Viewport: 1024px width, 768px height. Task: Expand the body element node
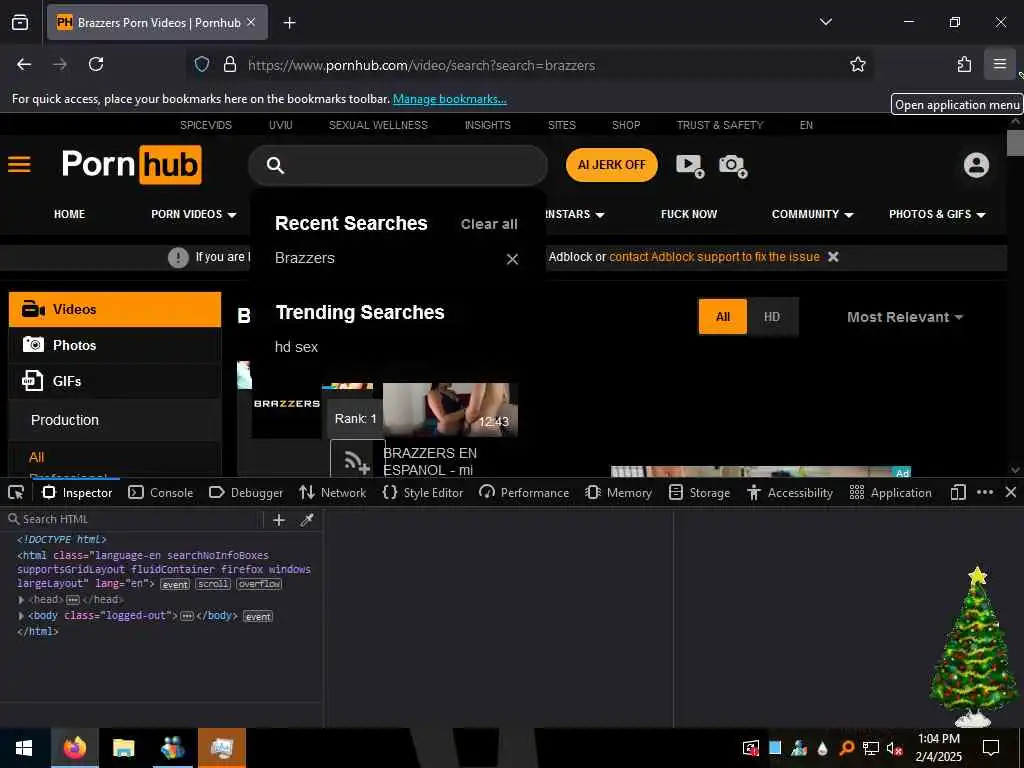22,616
